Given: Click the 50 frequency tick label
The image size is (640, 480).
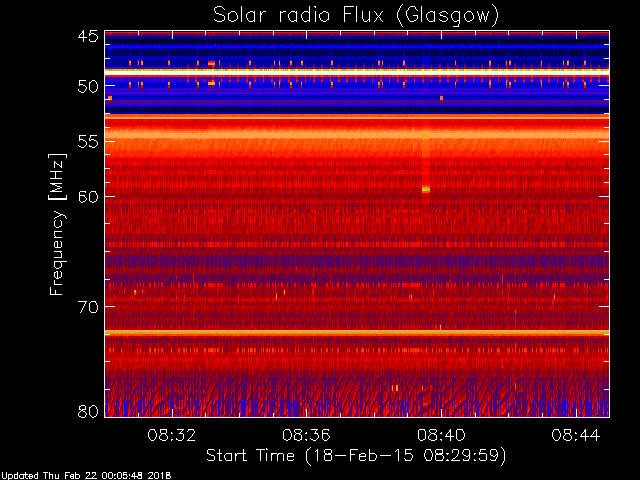Looking at the screenshot, I should click(x=88, y=86).
